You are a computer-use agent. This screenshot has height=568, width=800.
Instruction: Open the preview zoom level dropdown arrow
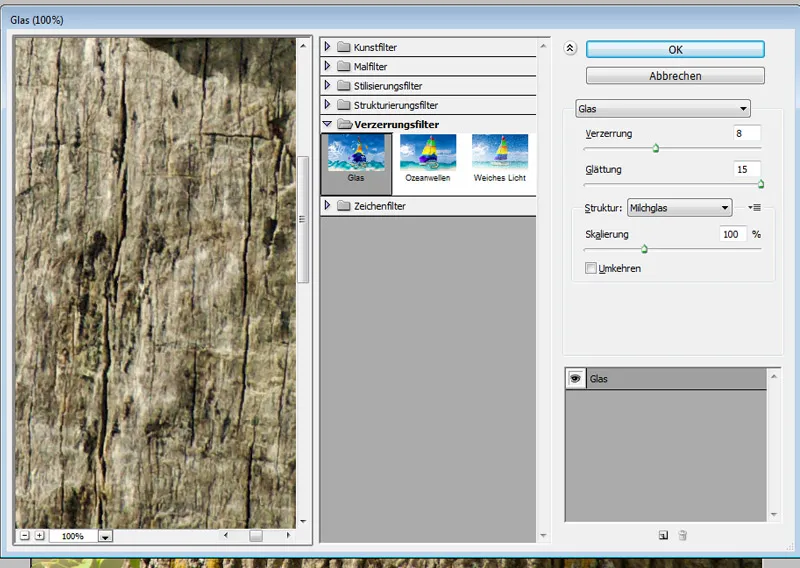pos(105,536)
